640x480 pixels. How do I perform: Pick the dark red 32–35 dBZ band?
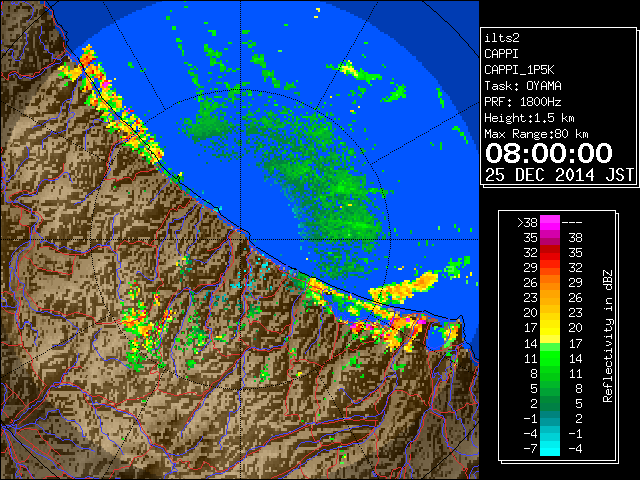click(x=550, y=253)
